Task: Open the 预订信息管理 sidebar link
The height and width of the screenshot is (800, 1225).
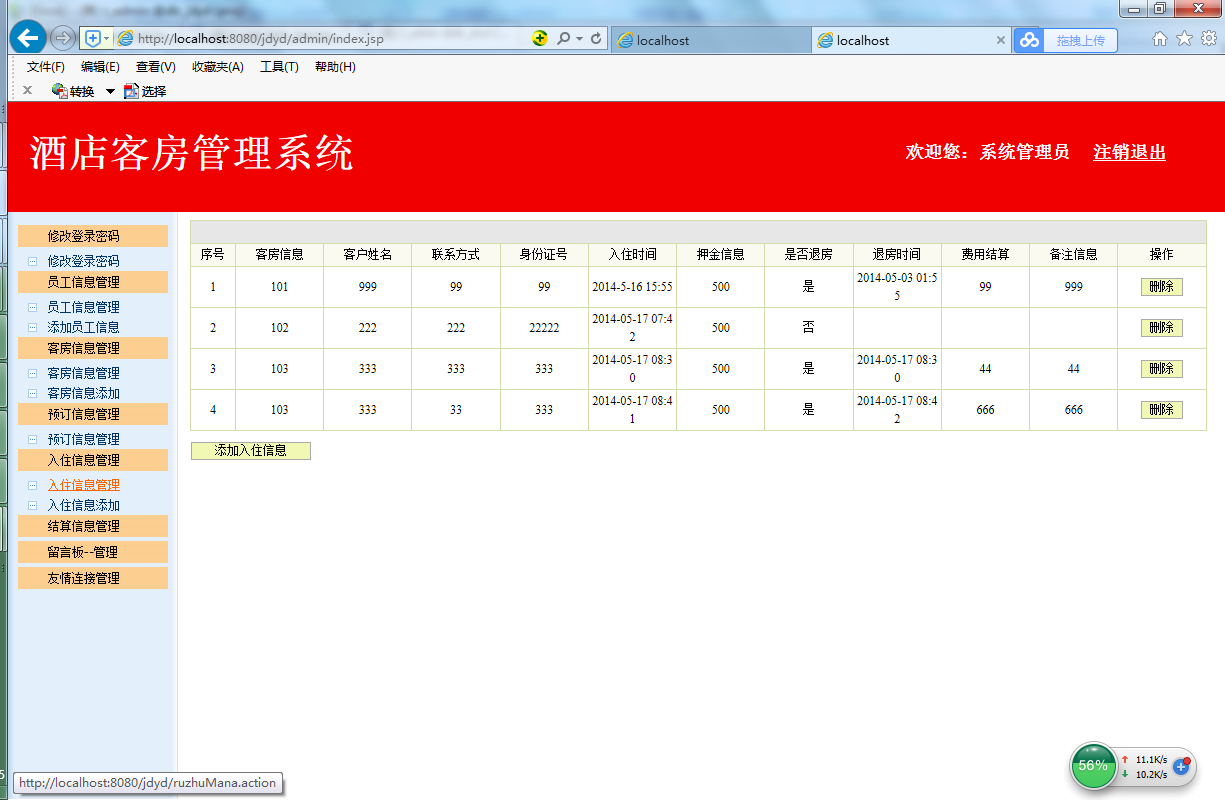Action: click(x=83, y=439)
